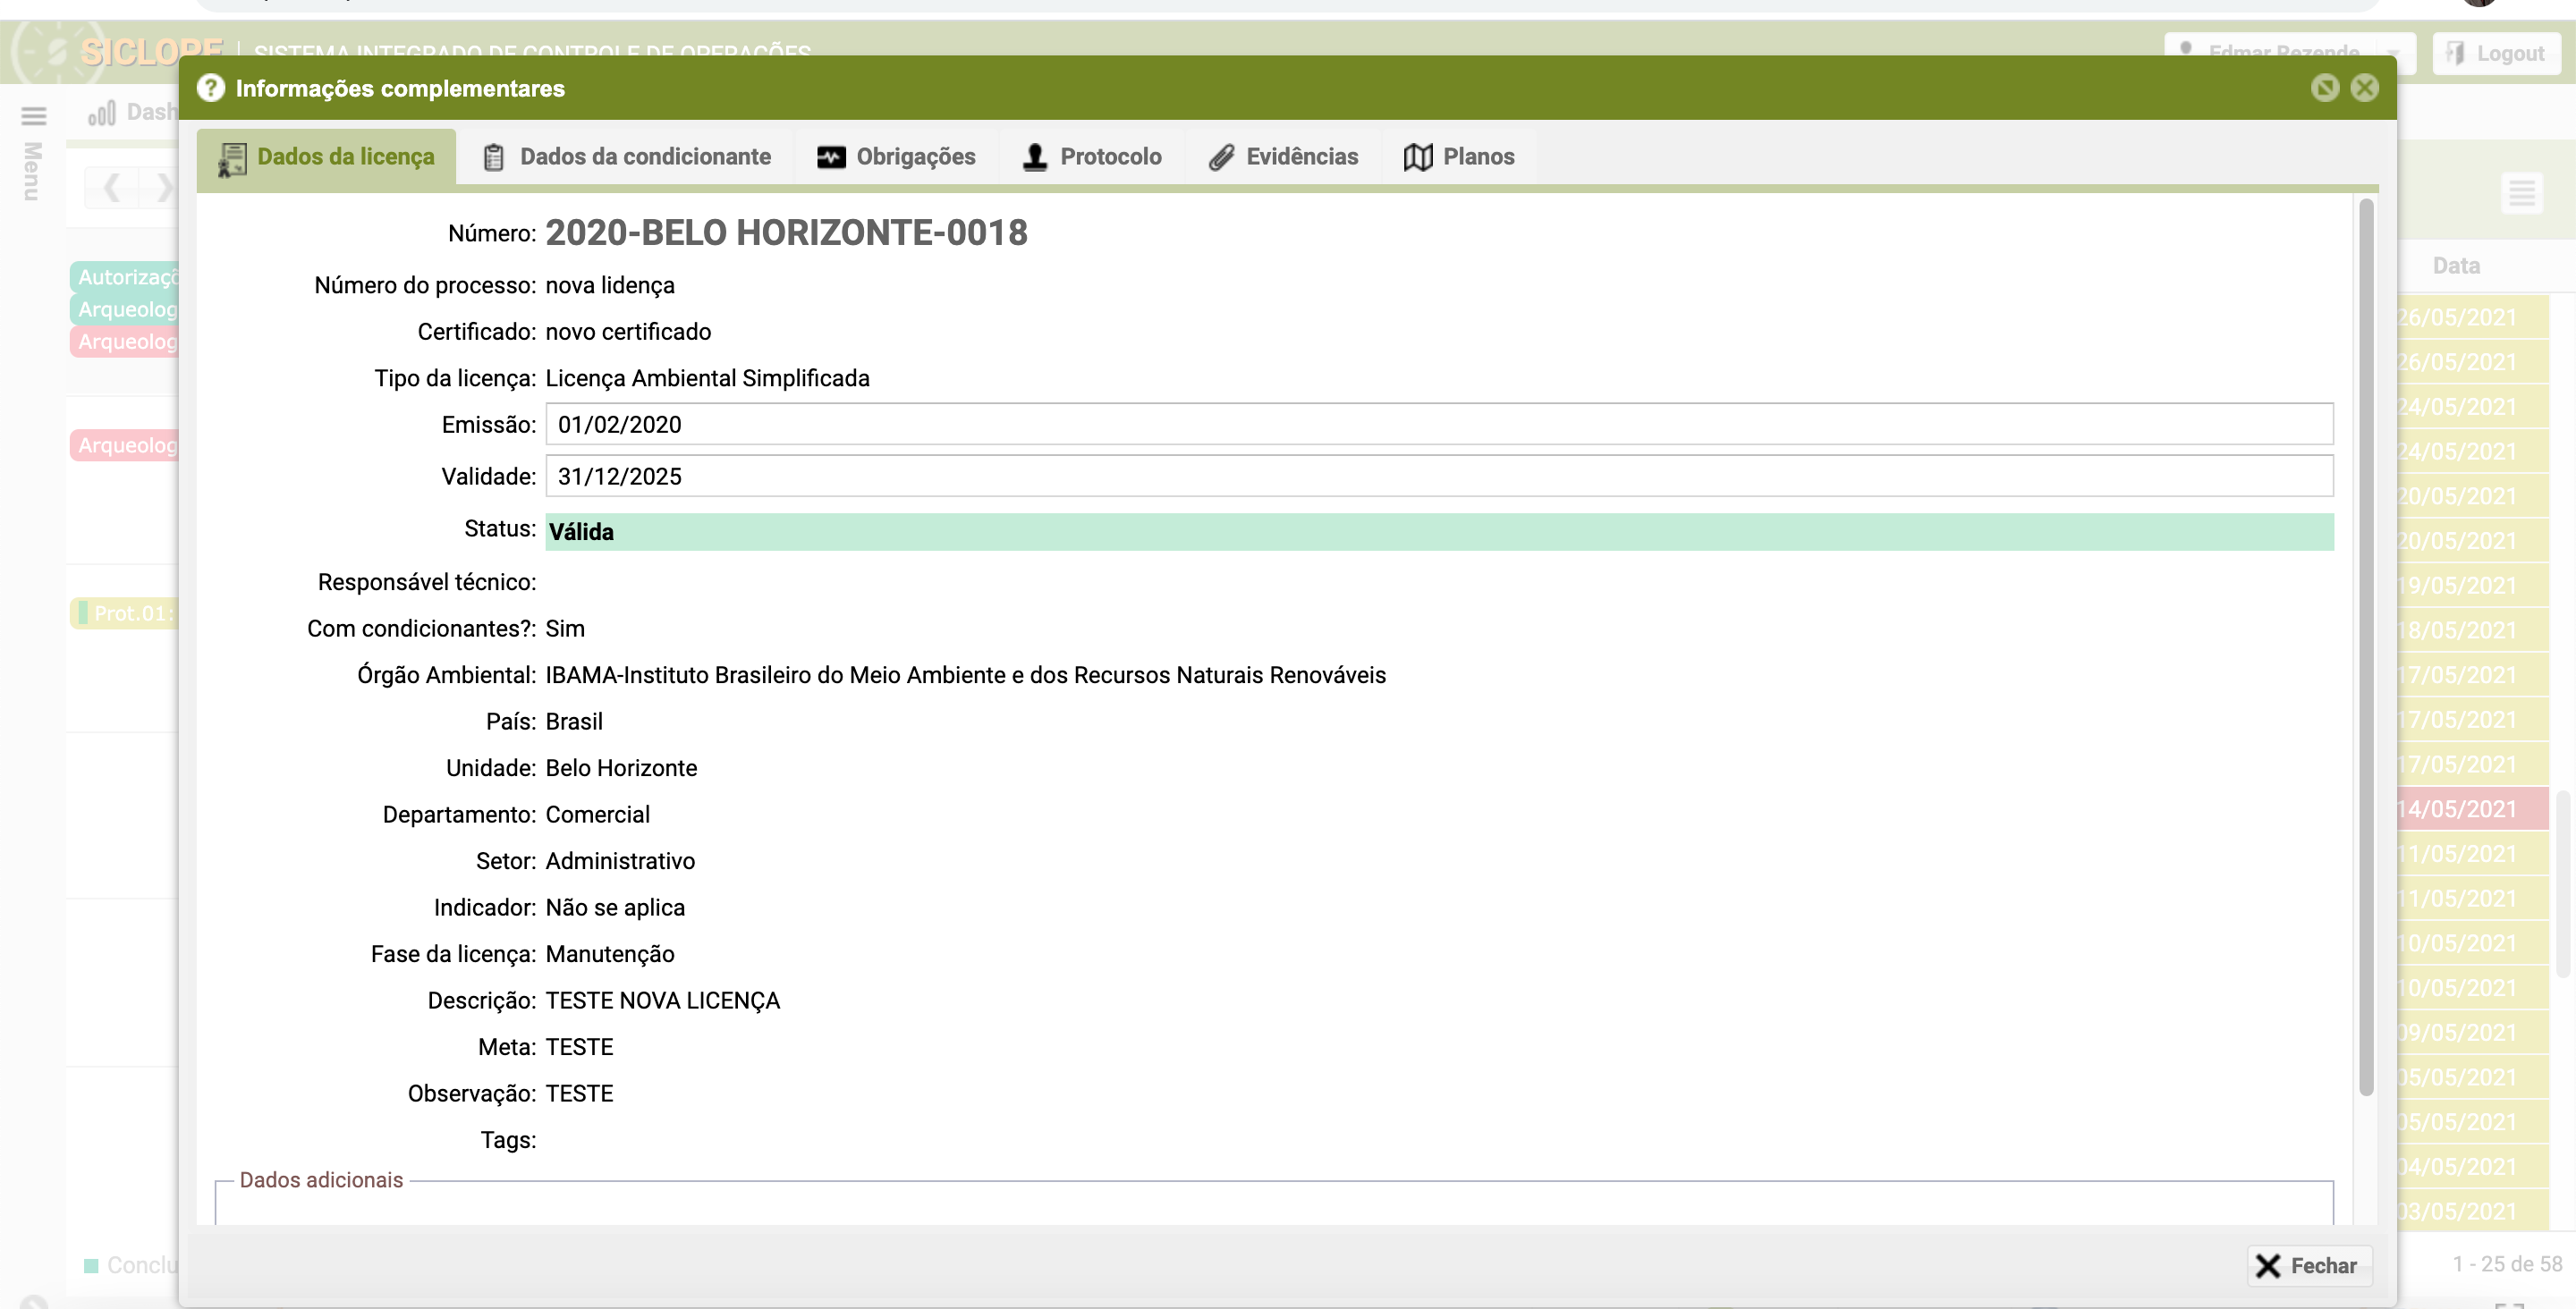Open the hamburger Menu icon in sidebar
This screenshot has height=1309, width=2576.
33,116
